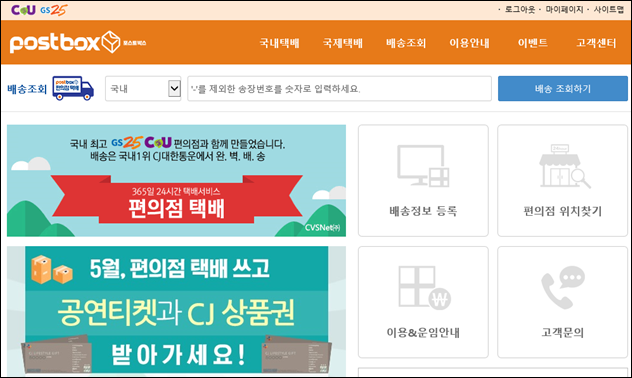Click the 이용&운임안내 label
The image size is (632, 378).
[423, 332]
